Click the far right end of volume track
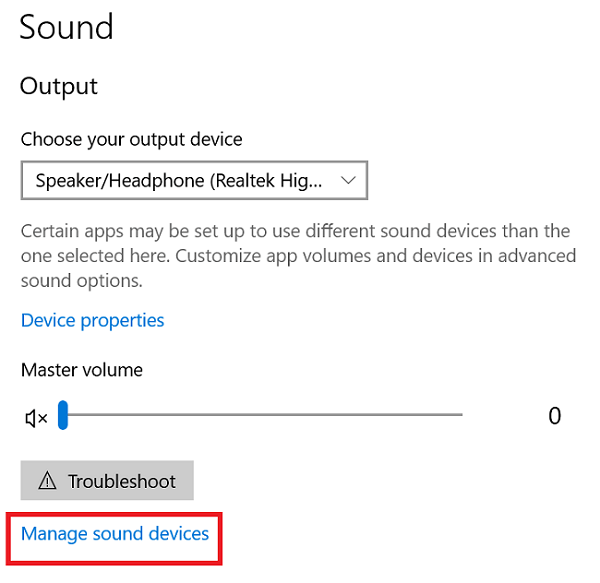Image resolution: width=600 pixels, height=583 pixels. [x=460, y=414]
